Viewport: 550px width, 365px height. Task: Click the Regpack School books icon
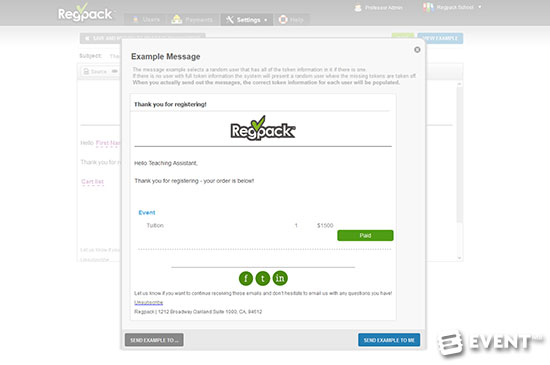[428, 7]
